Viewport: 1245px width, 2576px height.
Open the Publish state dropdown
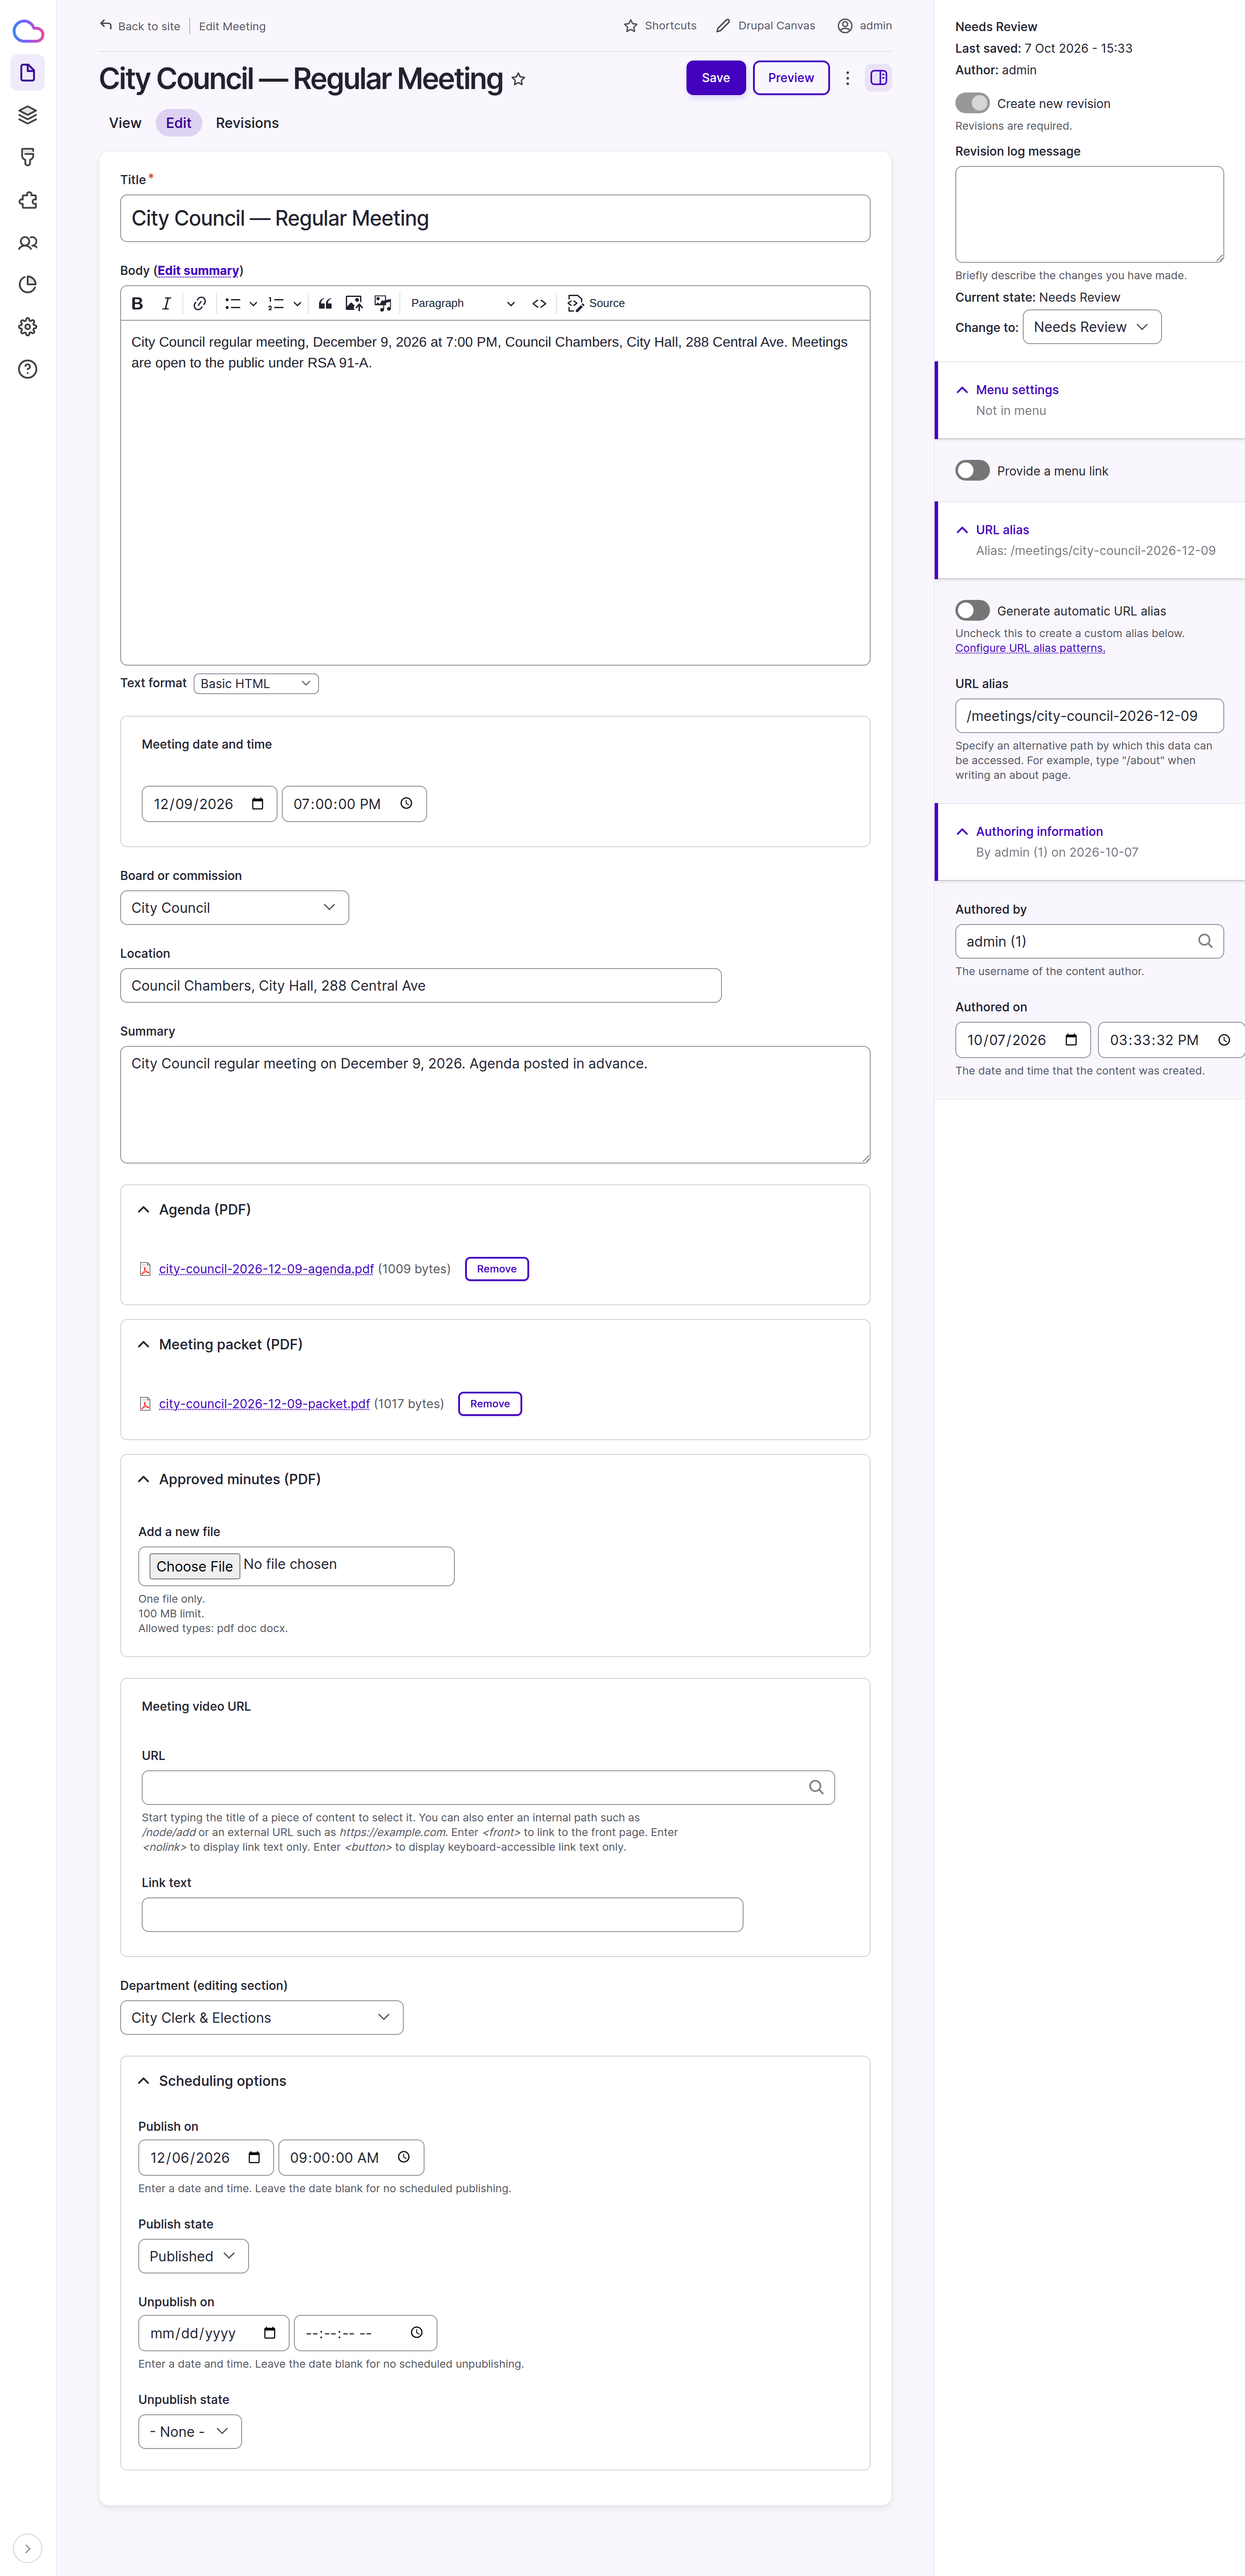tap(193, 2256)
